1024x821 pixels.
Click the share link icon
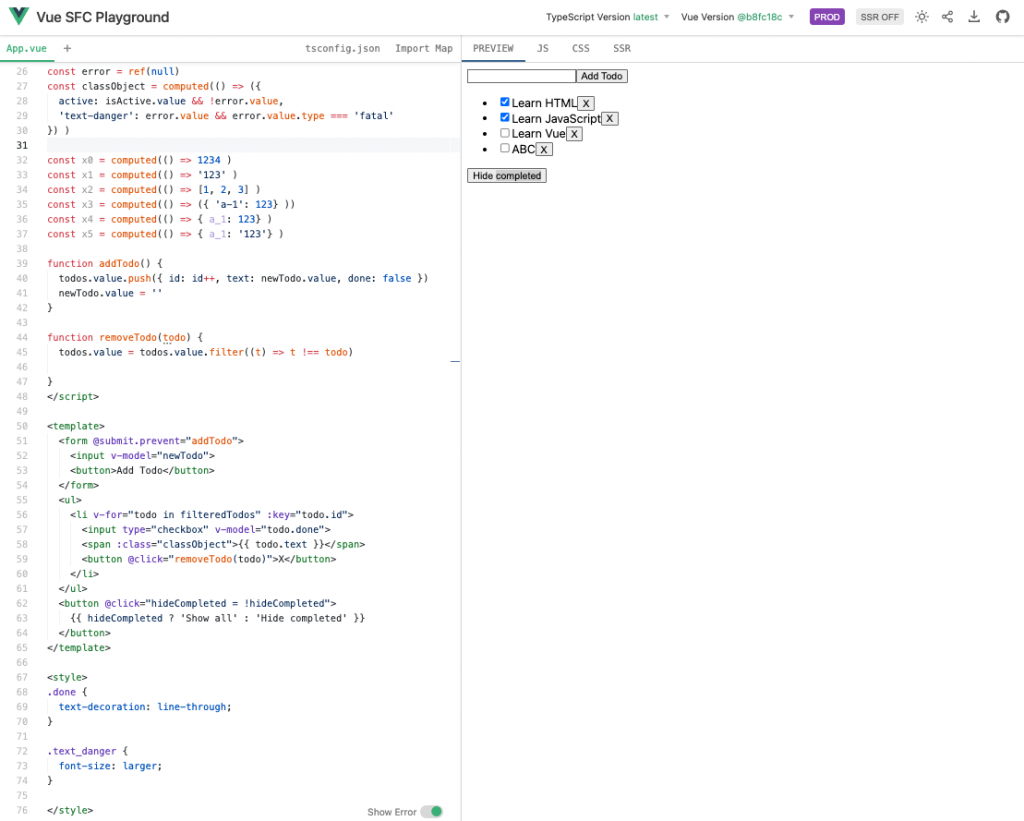[948, 17]
